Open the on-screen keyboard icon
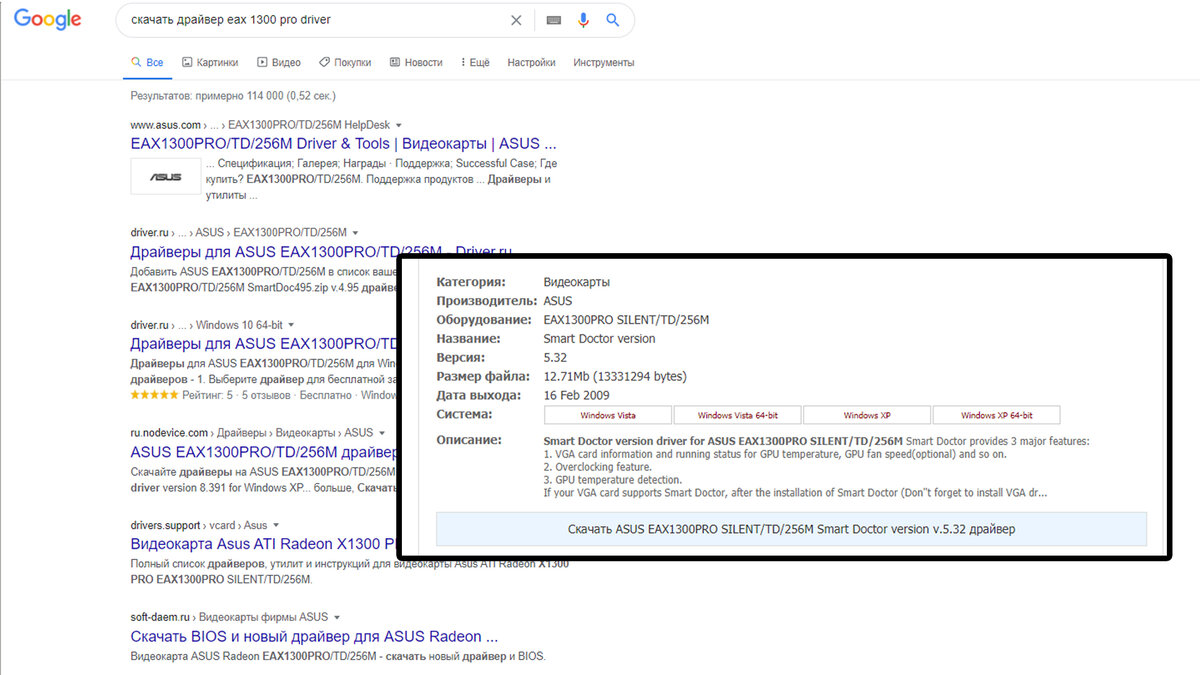 (553, 20)
